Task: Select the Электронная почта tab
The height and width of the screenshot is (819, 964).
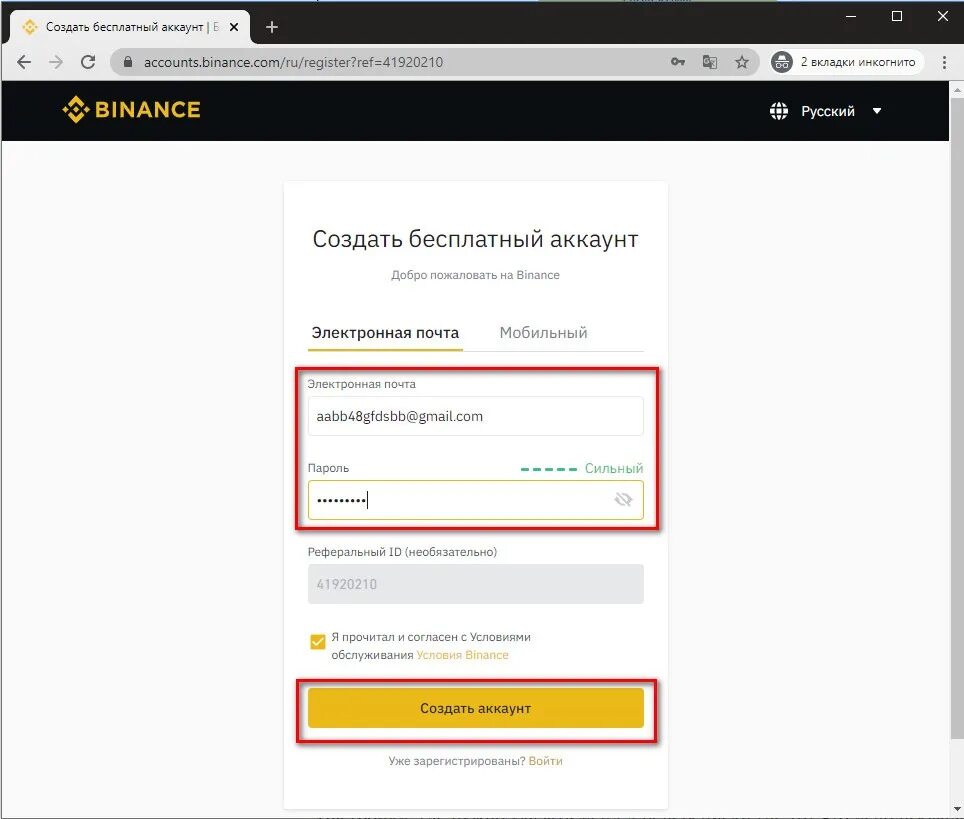Action: pos(385,333)
